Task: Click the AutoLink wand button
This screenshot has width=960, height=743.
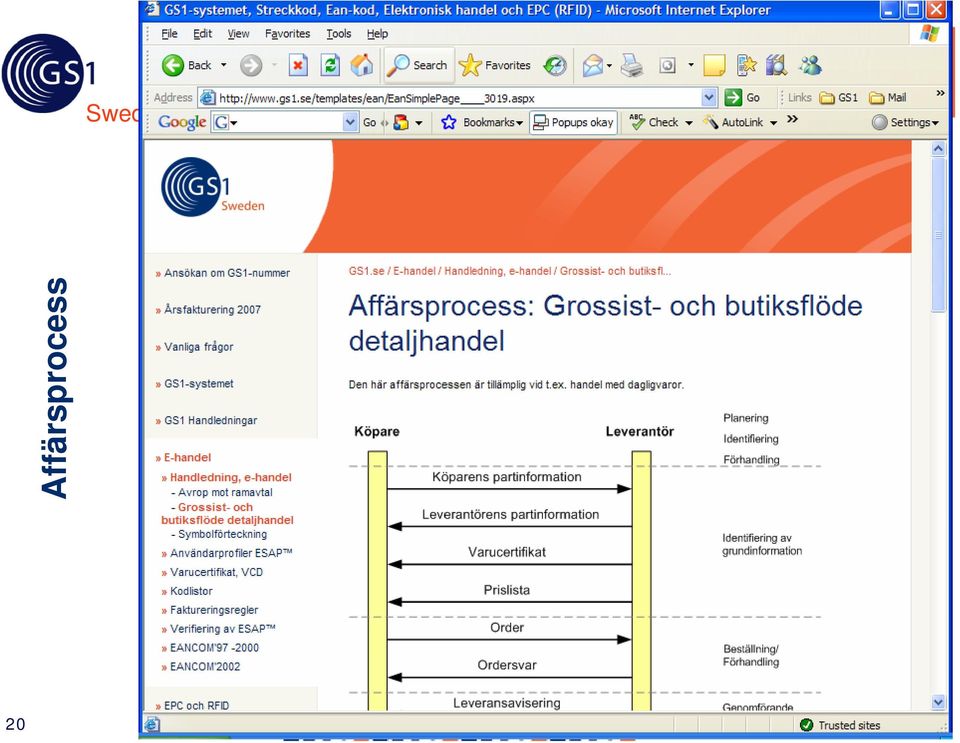Action: 733,122
